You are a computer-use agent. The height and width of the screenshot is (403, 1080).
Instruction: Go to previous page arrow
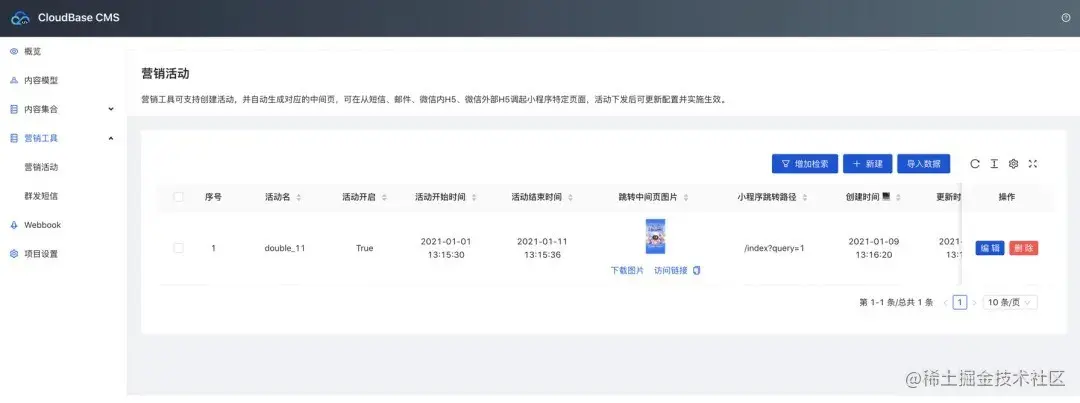(x=946, y=302)
